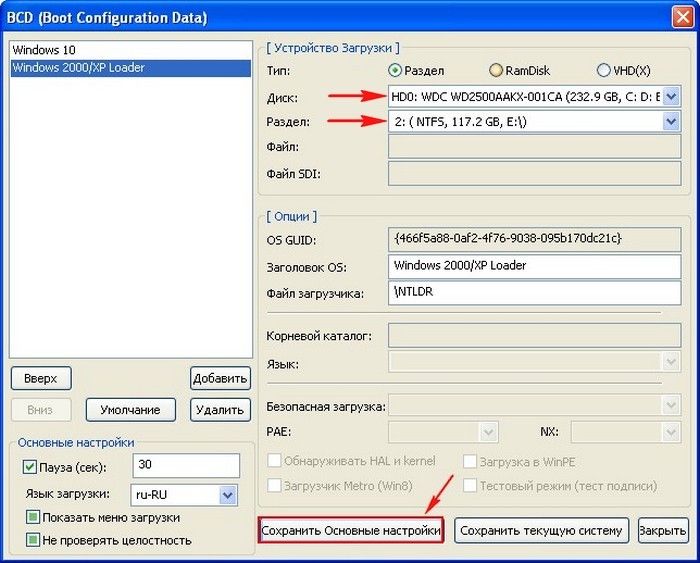This screenshot has width=700, height=563.
Task: Click the pause seconds field showing 30
Action: click(x=186, y=465)
